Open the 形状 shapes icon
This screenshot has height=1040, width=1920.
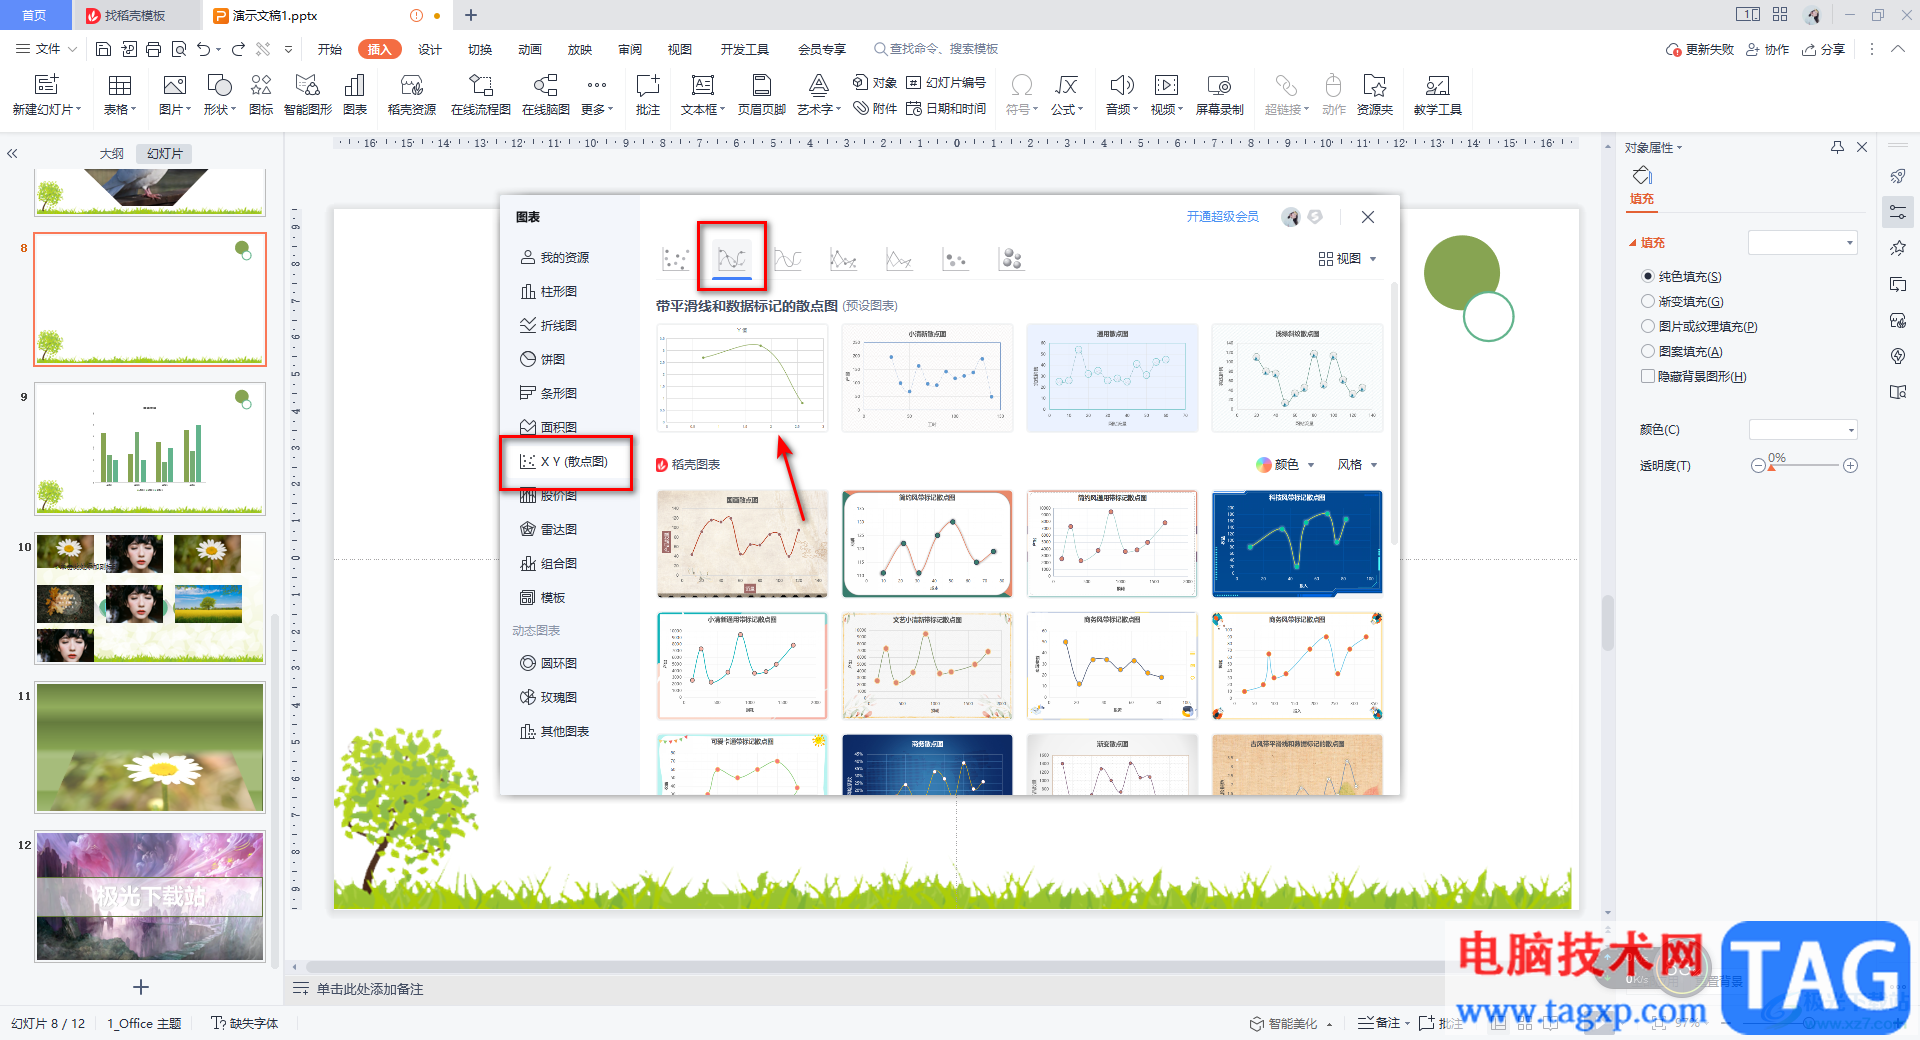click(219, 85)
